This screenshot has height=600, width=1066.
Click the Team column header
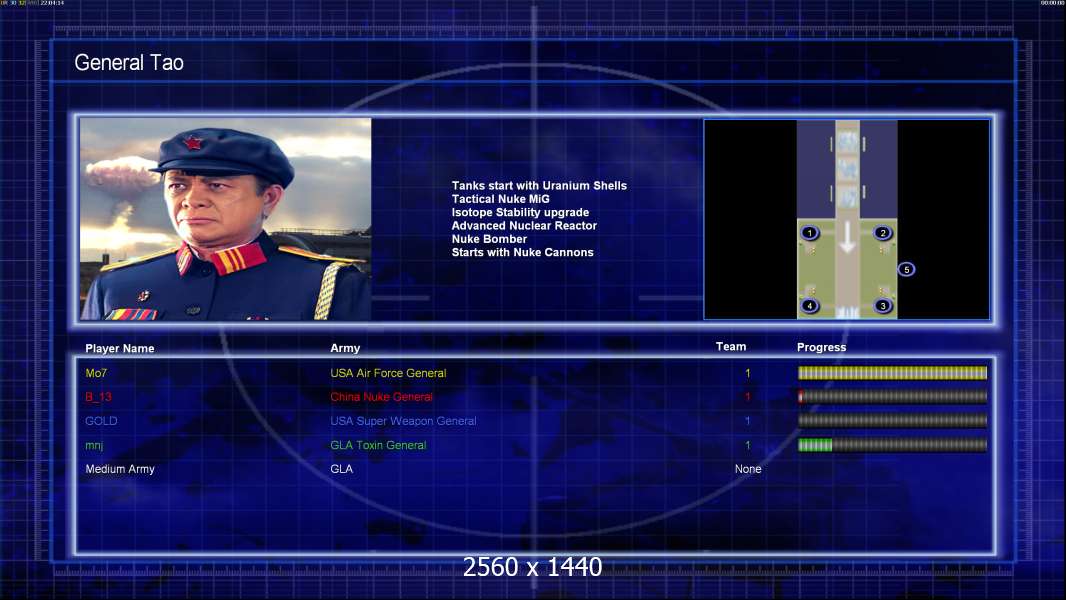(x=731, y=347)
